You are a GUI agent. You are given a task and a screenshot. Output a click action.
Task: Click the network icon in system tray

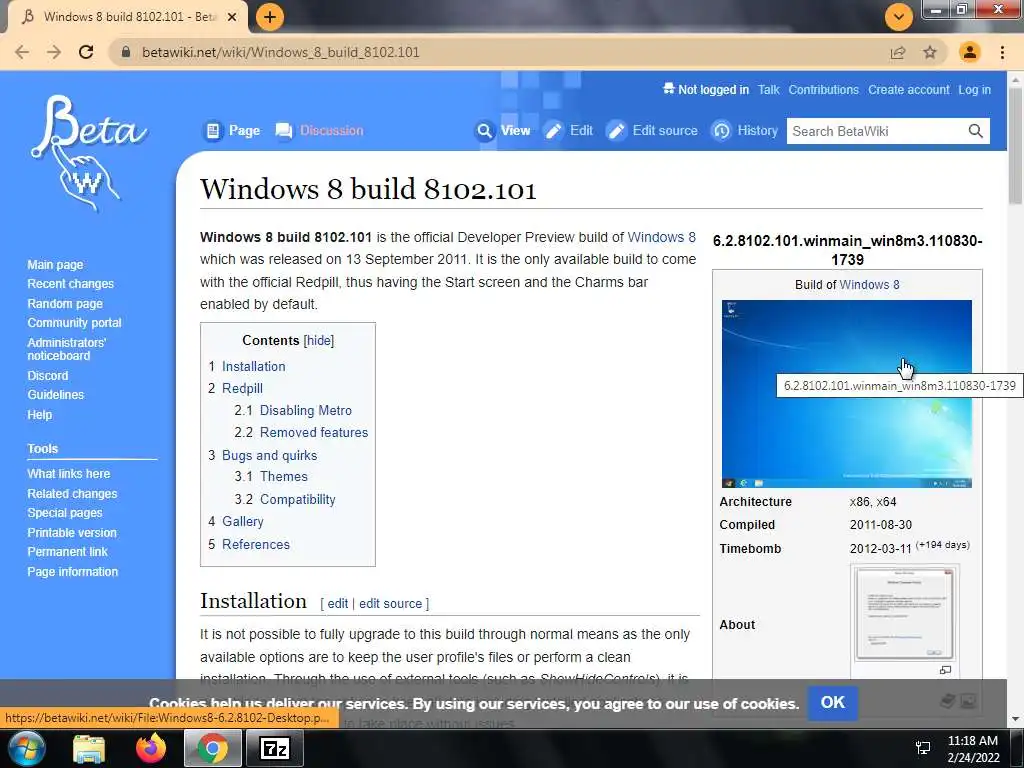(923, 748)
